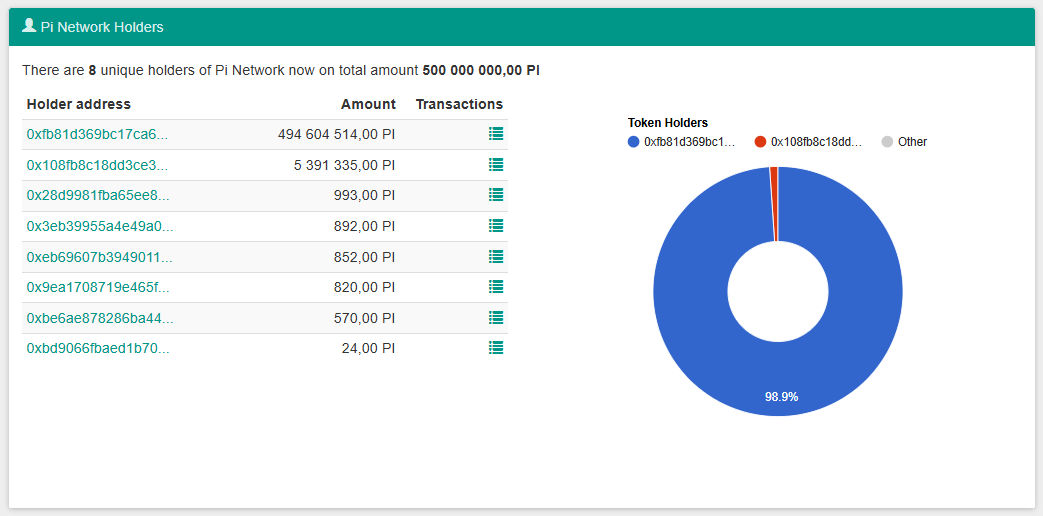Open transactions list for 0x3eb39955a4e49a0 holder
Image resolution: width=1043 pixels, height=516 pixels.
(496, 225)
